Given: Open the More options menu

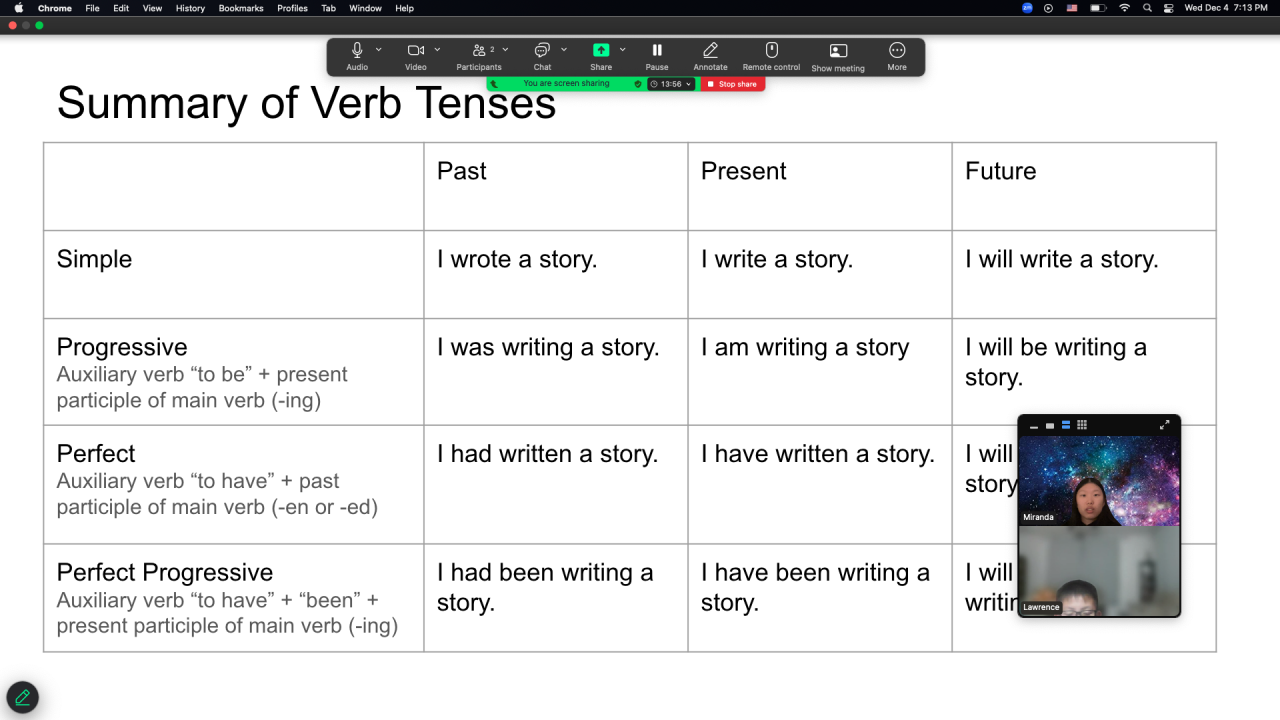Looking at the screenshot, I should pos(897,50).
